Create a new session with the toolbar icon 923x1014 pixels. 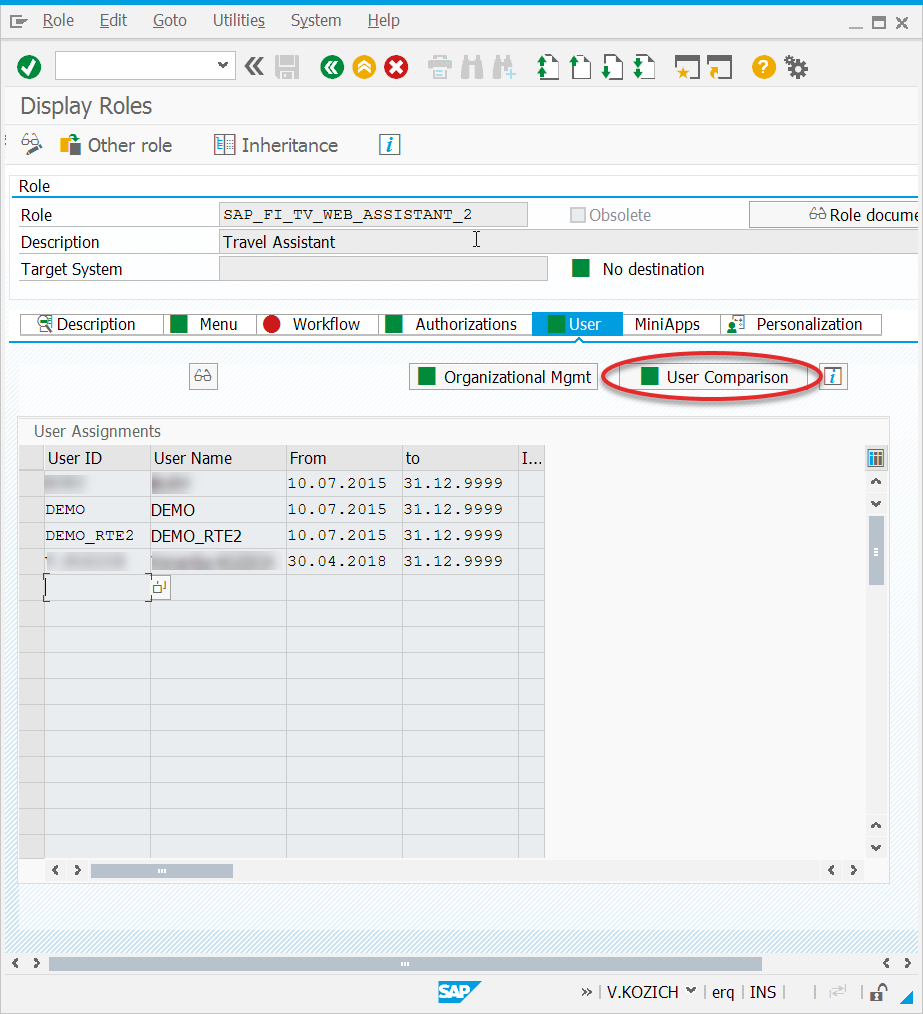click(687, 67)
